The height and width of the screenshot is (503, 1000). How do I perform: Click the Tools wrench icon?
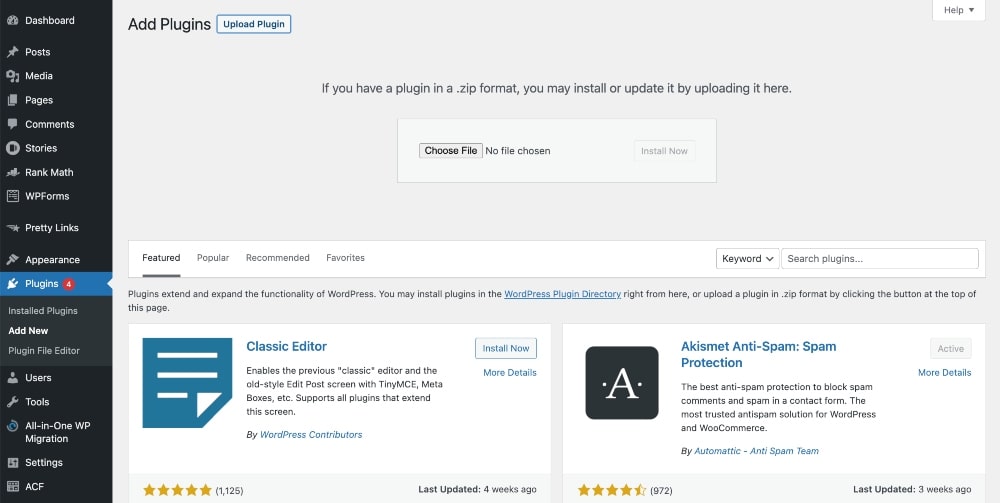(x=13, y=402)
